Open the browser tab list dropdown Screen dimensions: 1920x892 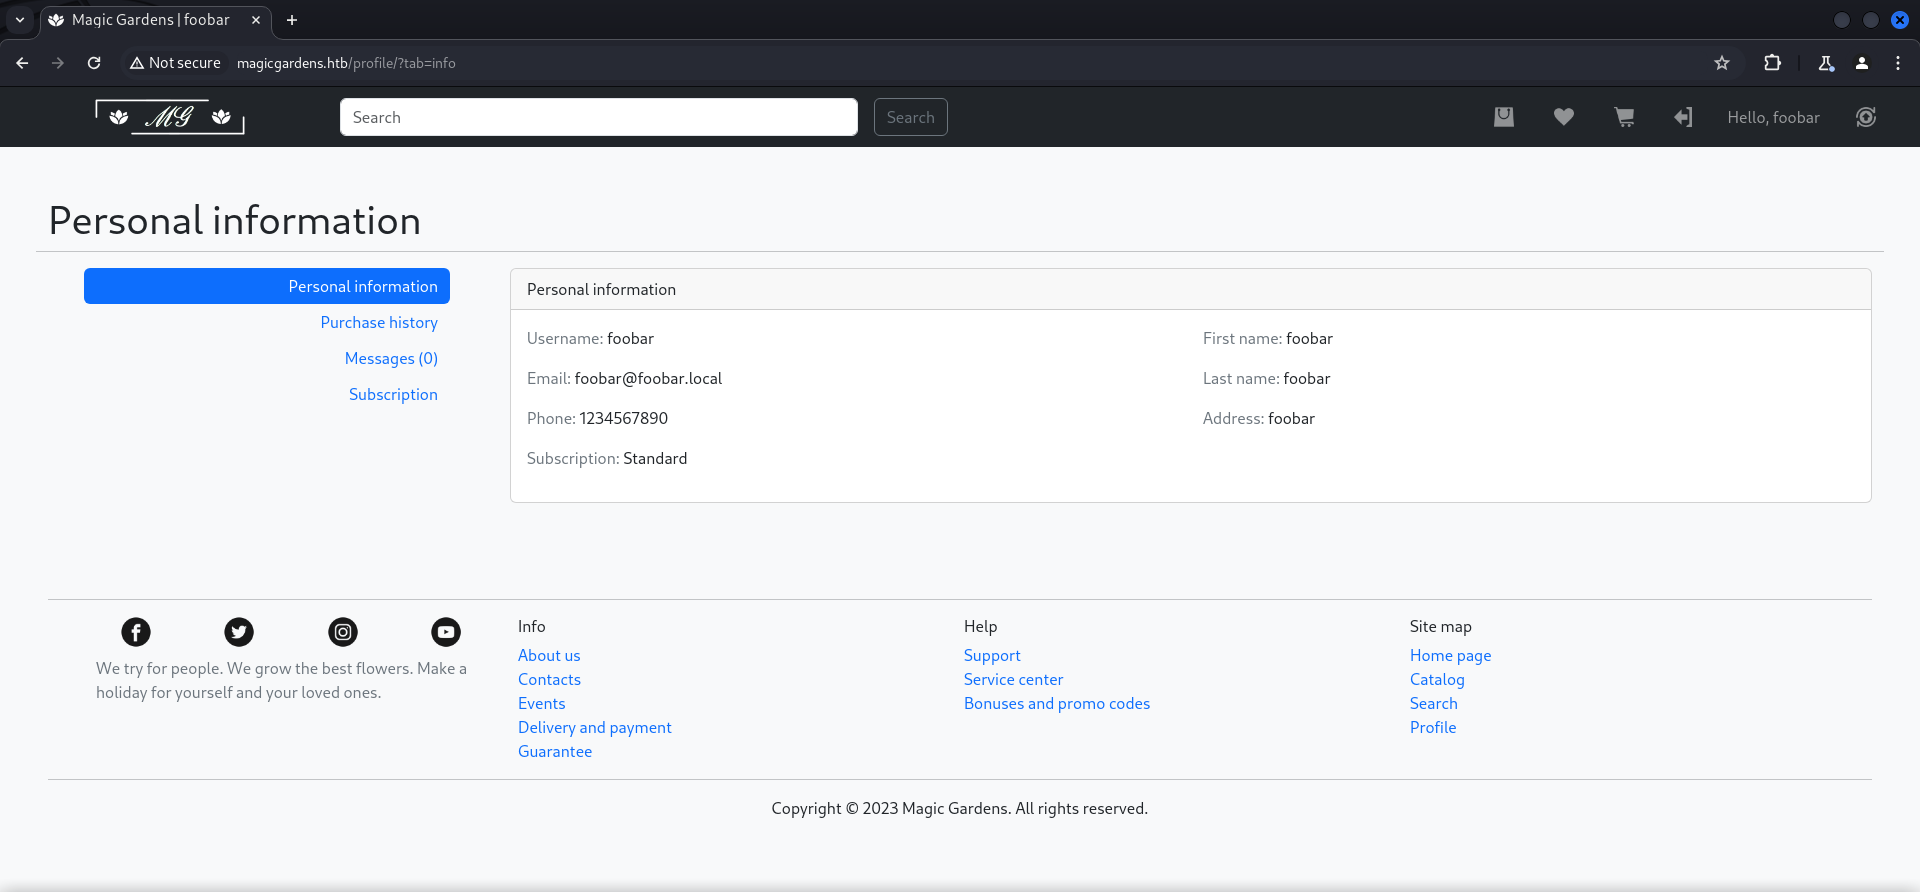point(20,20)
